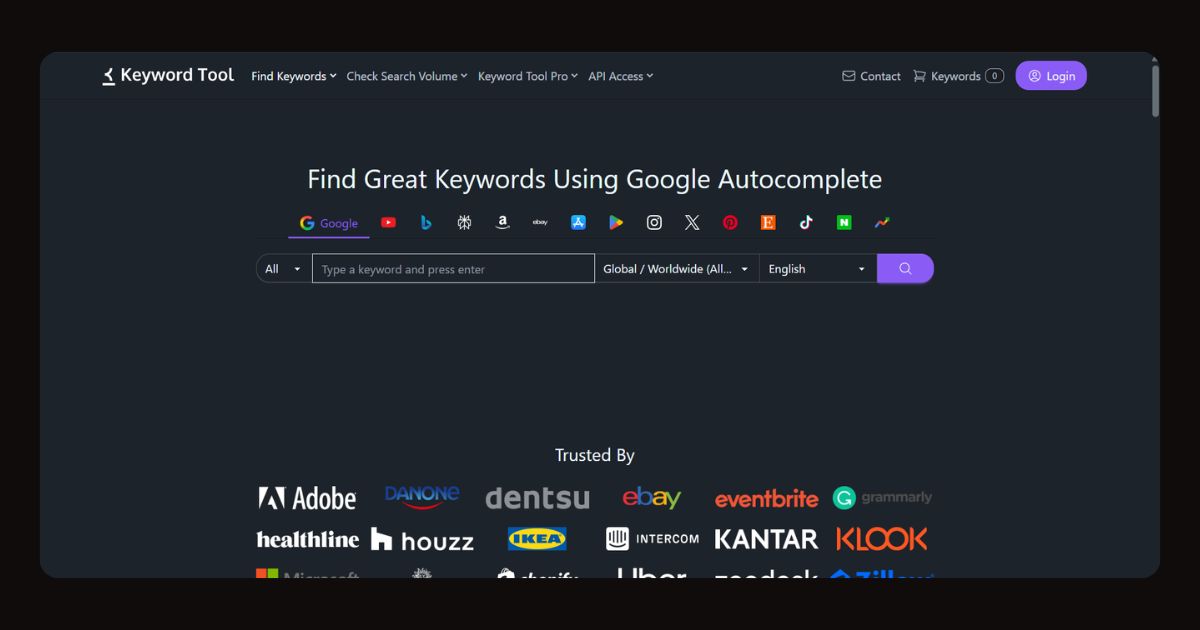Switch to App Store keyword search

(x=578, y=223)
